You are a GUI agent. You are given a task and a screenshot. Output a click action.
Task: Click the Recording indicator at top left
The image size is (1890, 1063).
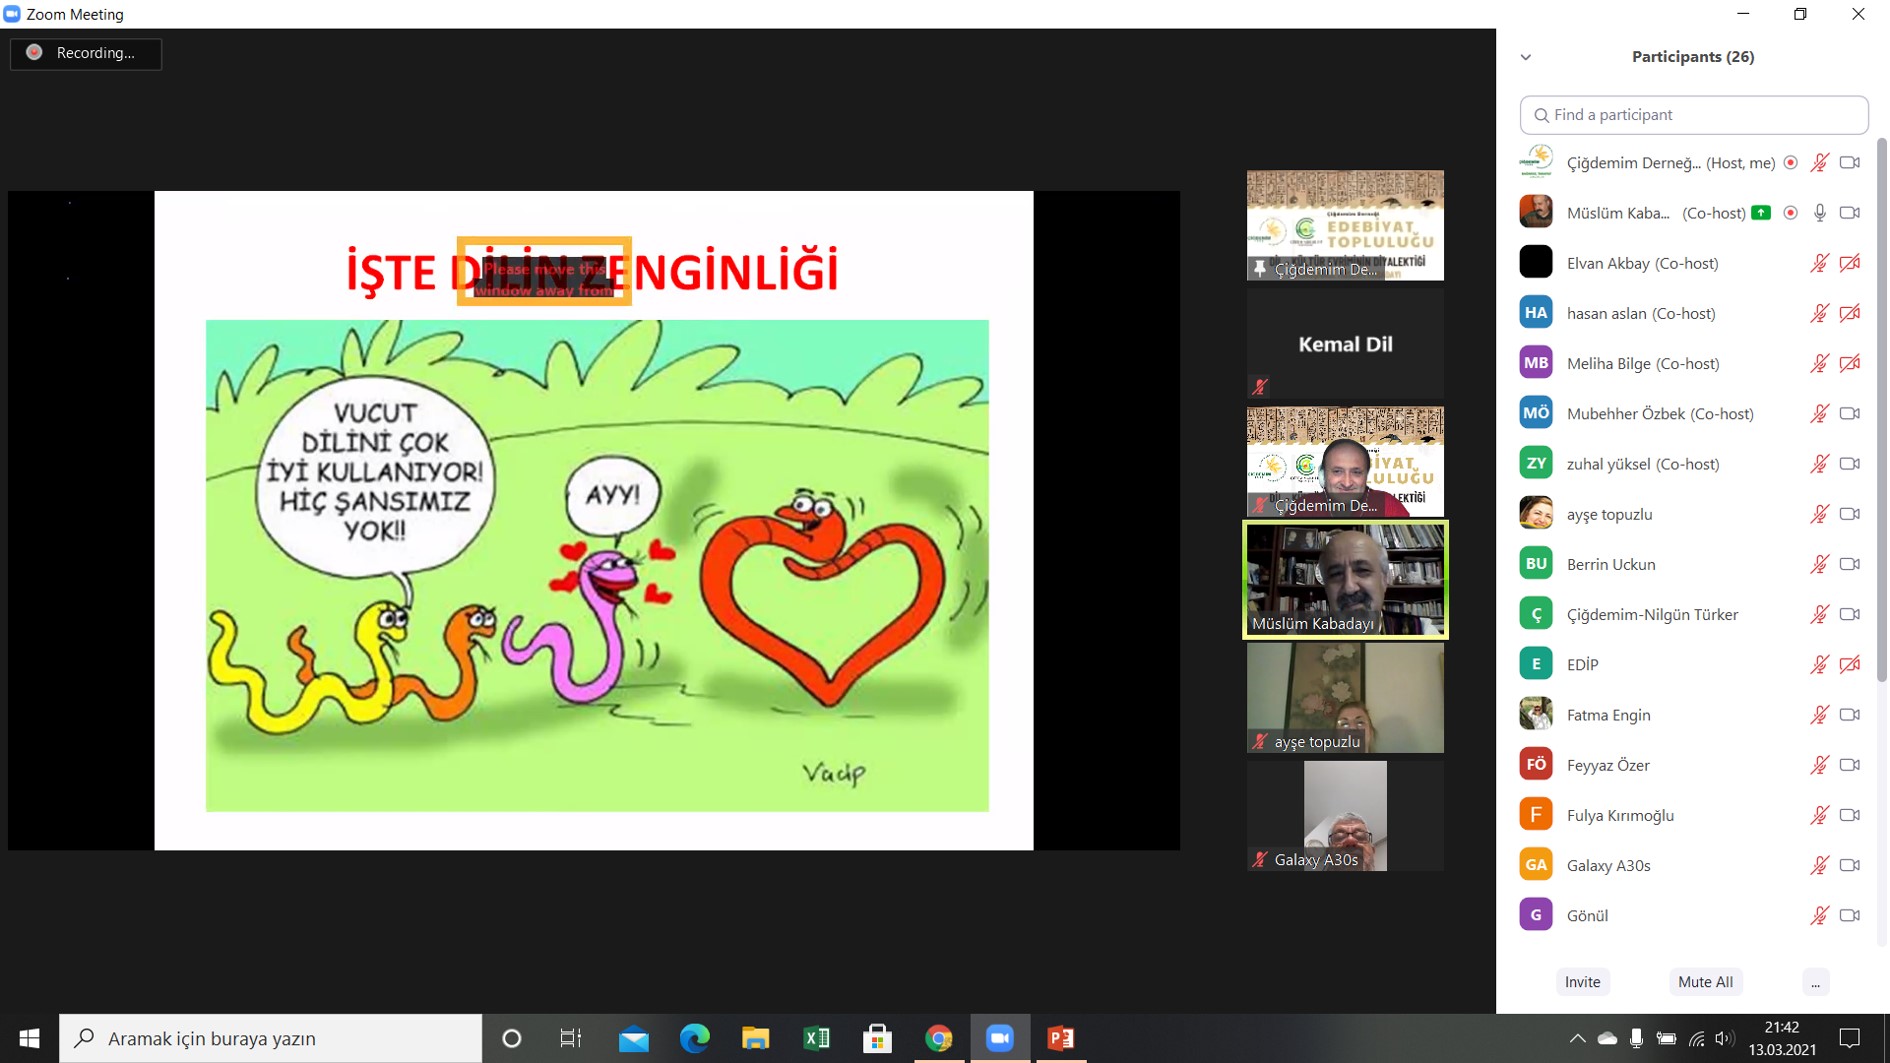86,53
